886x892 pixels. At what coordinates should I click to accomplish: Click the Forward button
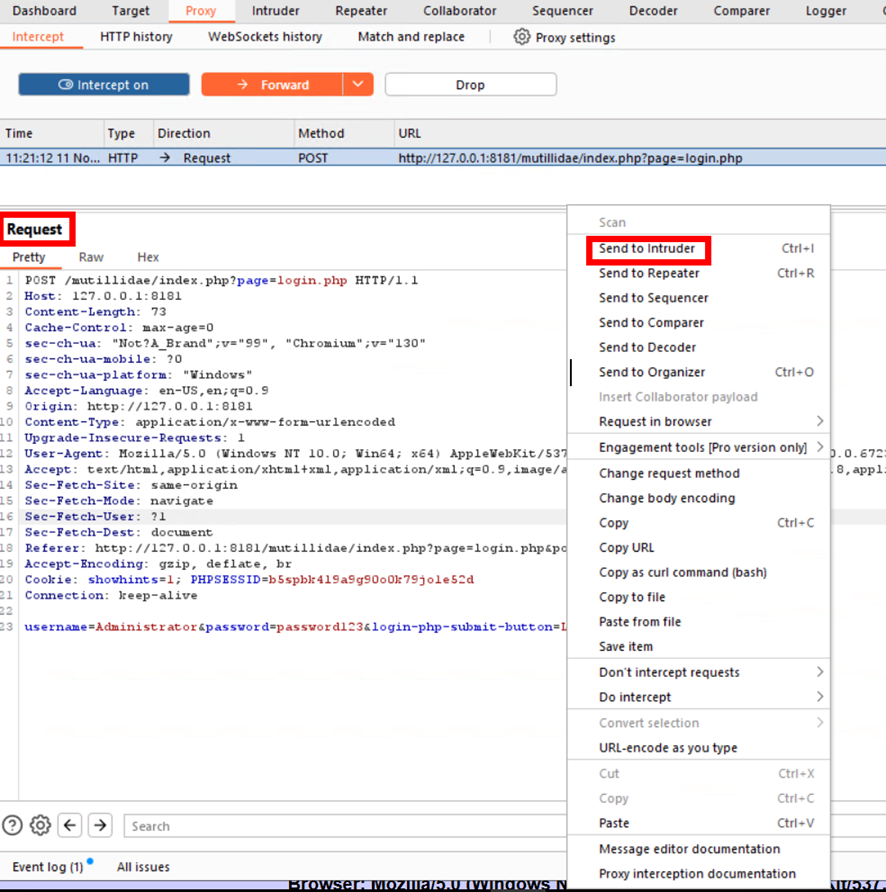point(273,84)
